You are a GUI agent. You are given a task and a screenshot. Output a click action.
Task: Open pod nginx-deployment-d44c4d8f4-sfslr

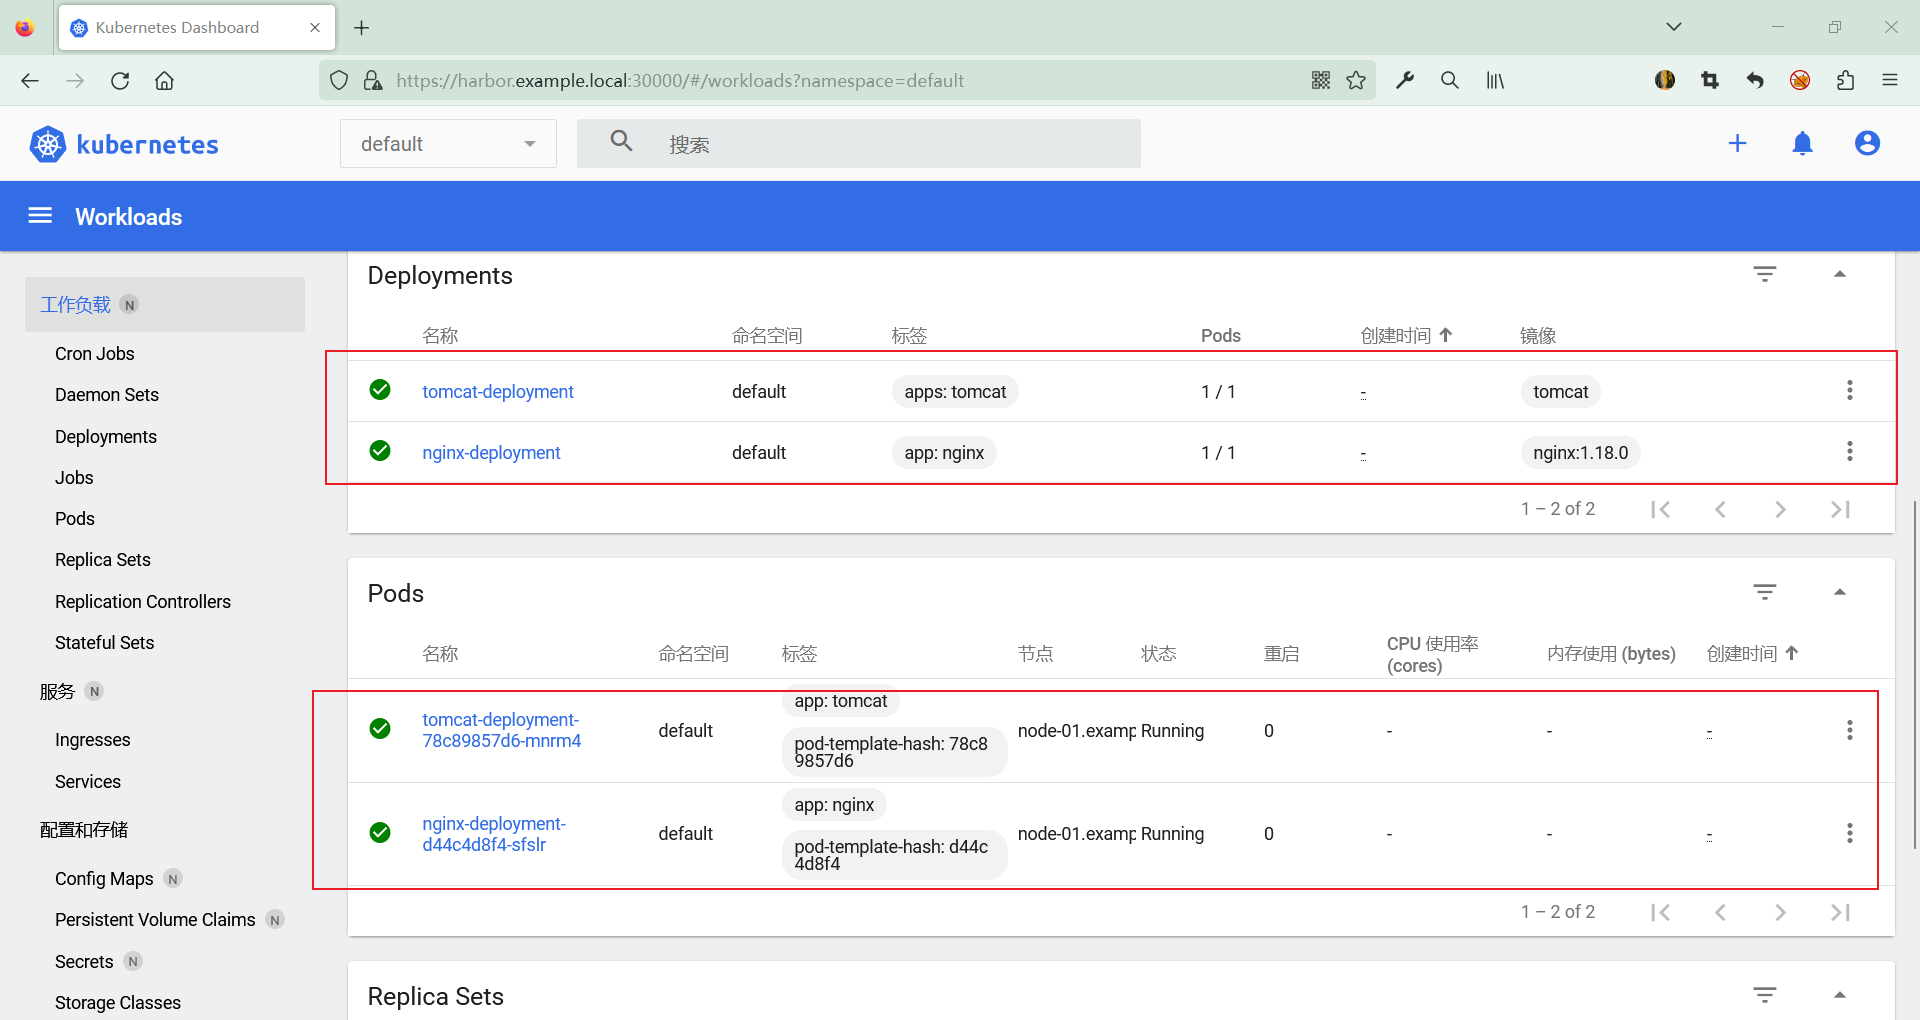[494, 833]
